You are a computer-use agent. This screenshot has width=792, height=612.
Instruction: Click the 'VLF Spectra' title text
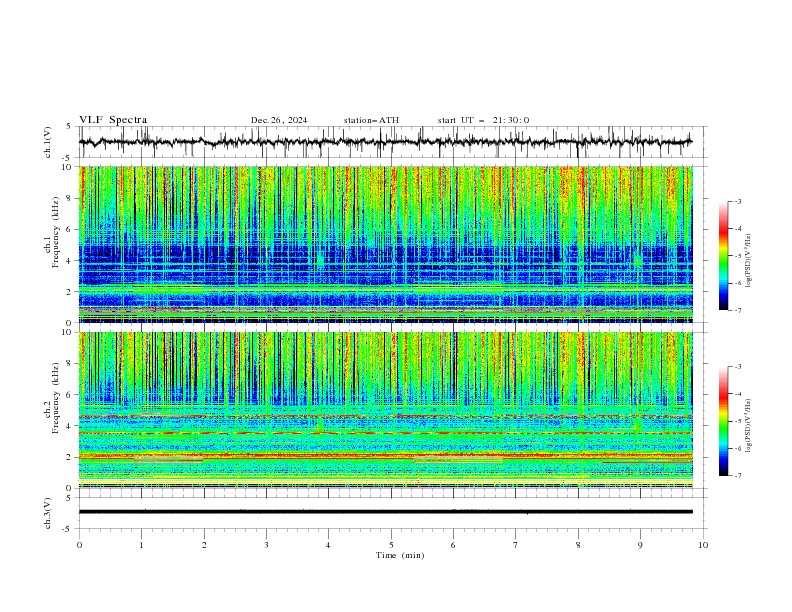[x=113, y=120]
